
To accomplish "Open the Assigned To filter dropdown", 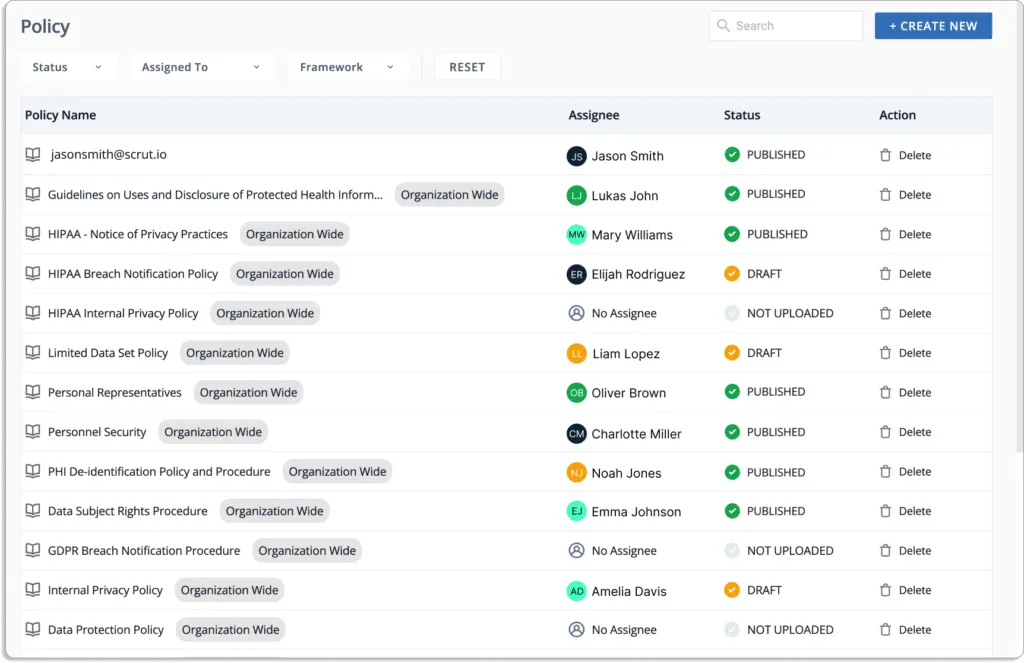I will click(x=201, y=67).
